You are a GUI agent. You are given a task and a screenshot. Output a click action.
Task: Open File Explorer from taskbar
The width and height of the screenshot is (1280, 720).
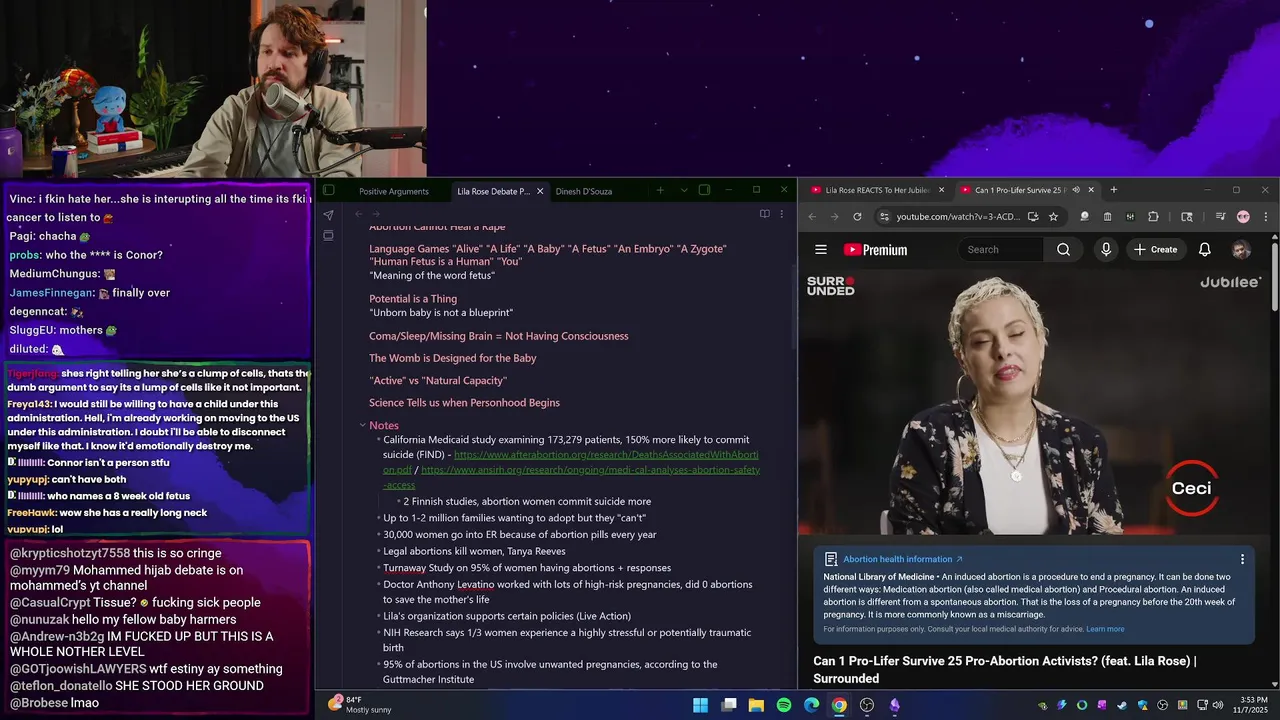(x=756, y=705)
